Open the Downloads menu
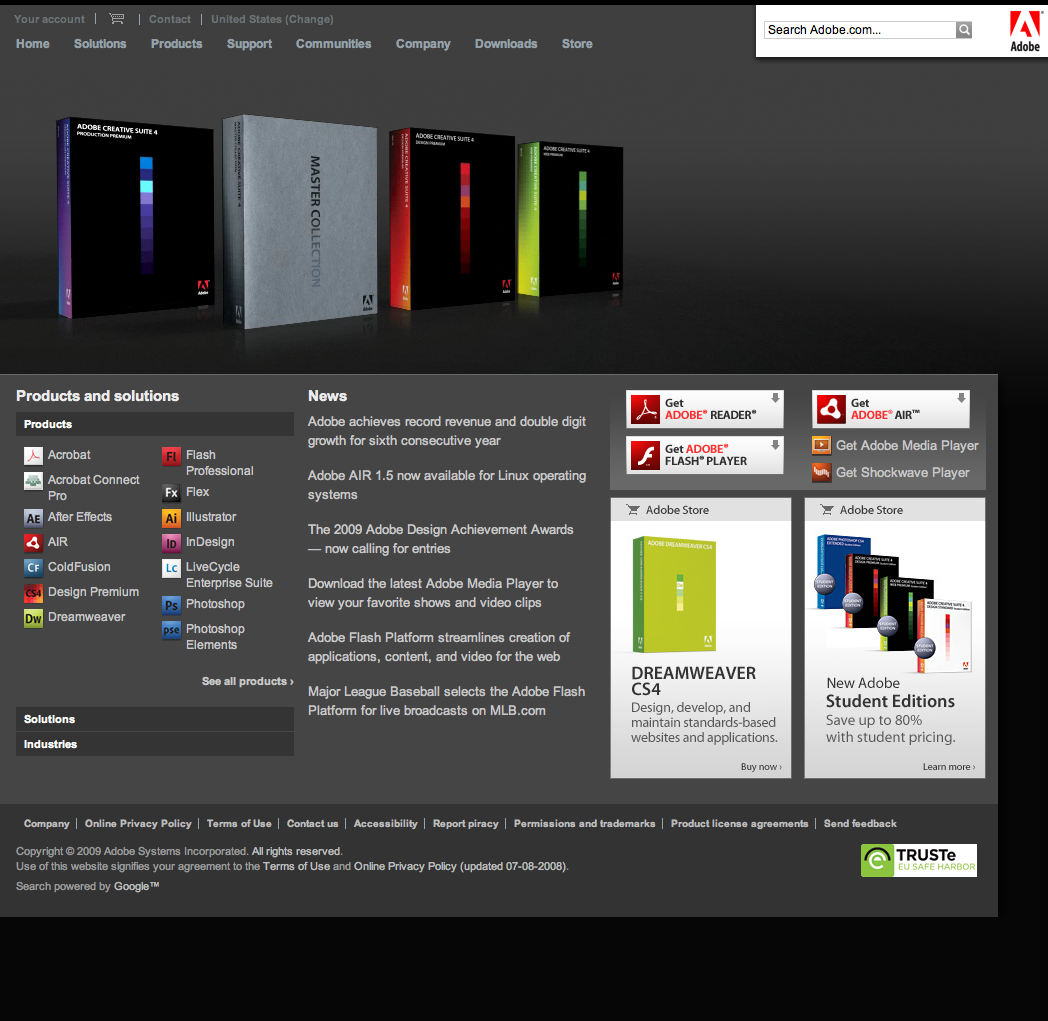Viewport: 1048px width, 1021px height. tap(505, 44)
